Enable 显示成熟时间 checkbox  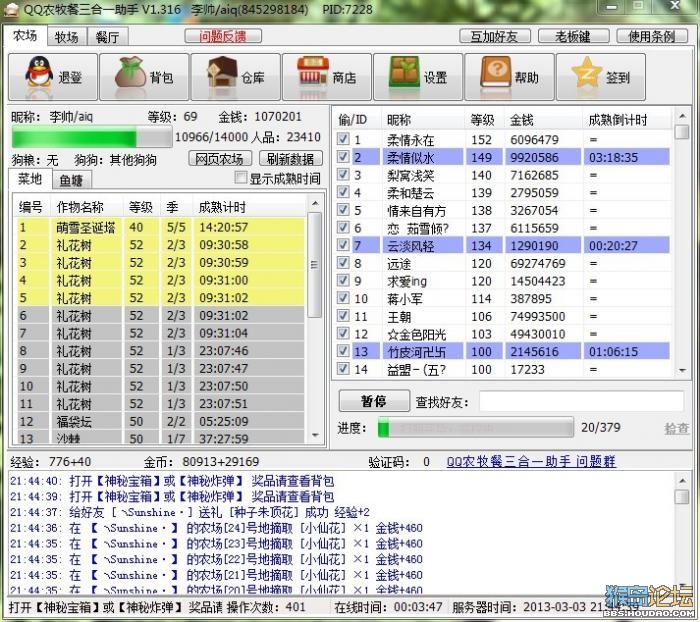coord(240,178)
